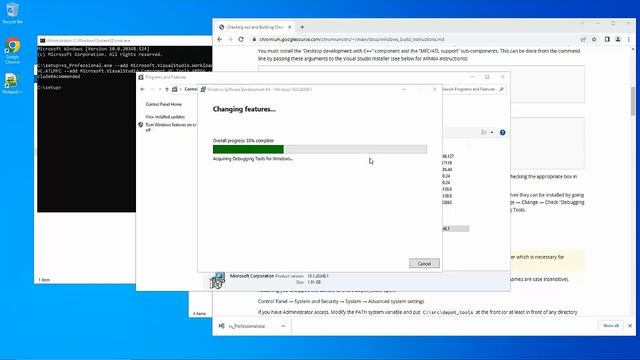The image size is (640, 360).
Task: Click the overall progress bar in the SDK dialog
Action: click(320, 149)
